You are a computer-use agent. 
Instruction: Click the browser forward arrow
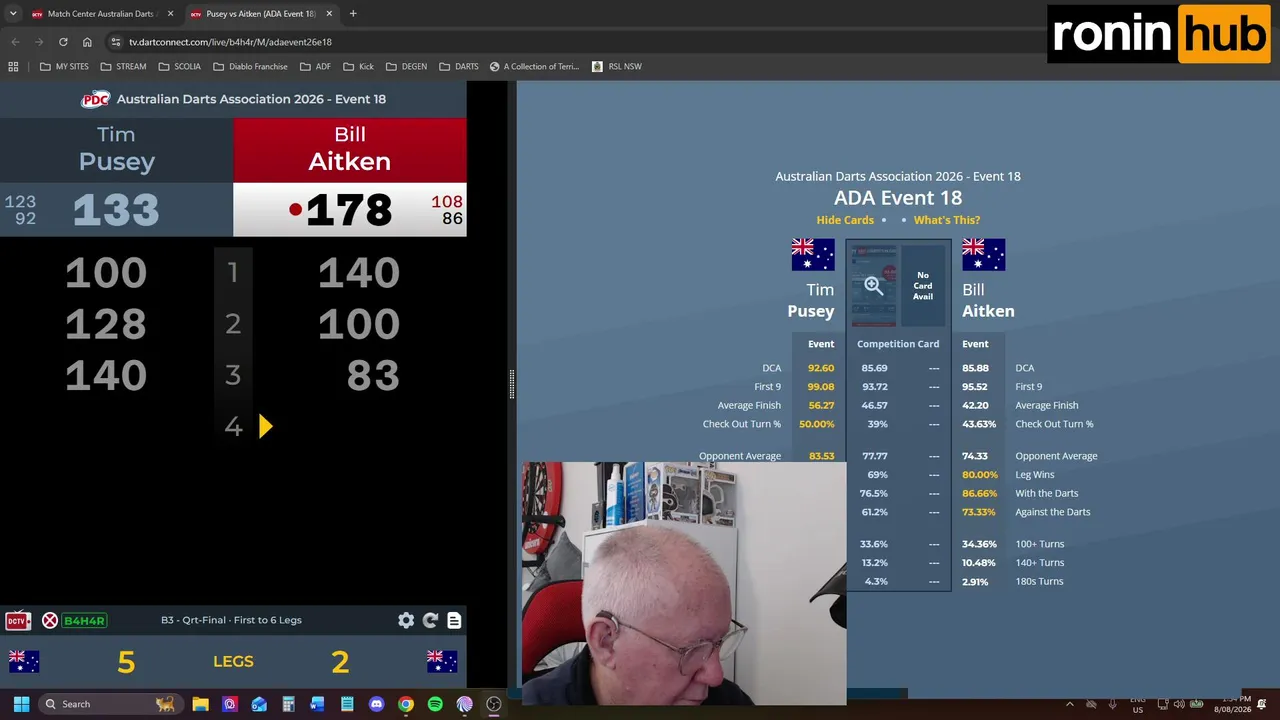pos(39,42)
